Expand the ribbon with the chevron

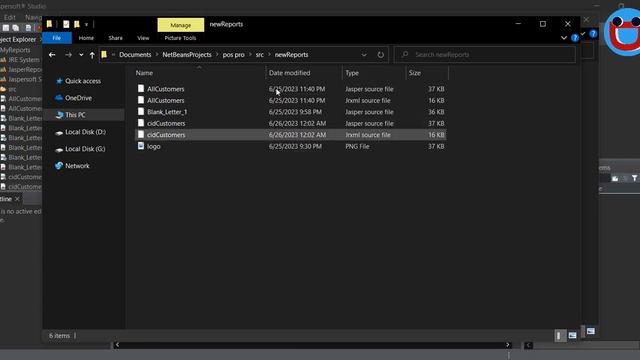564,38
